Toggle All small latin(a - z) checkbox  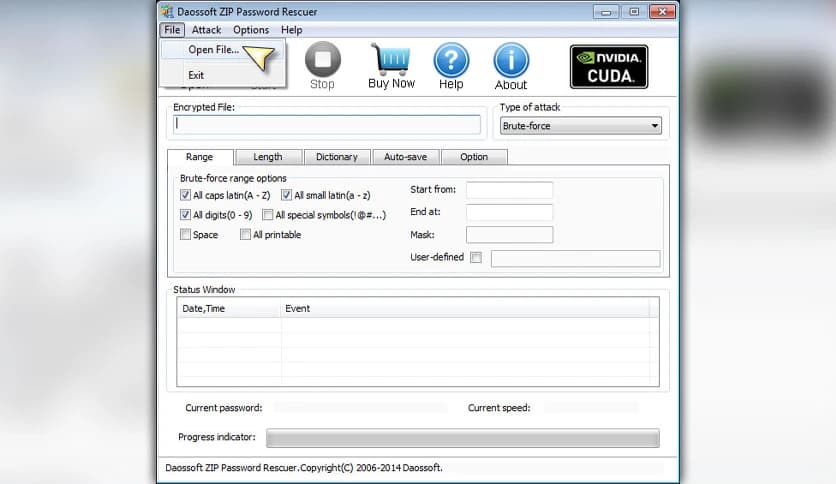pos(286,195)
